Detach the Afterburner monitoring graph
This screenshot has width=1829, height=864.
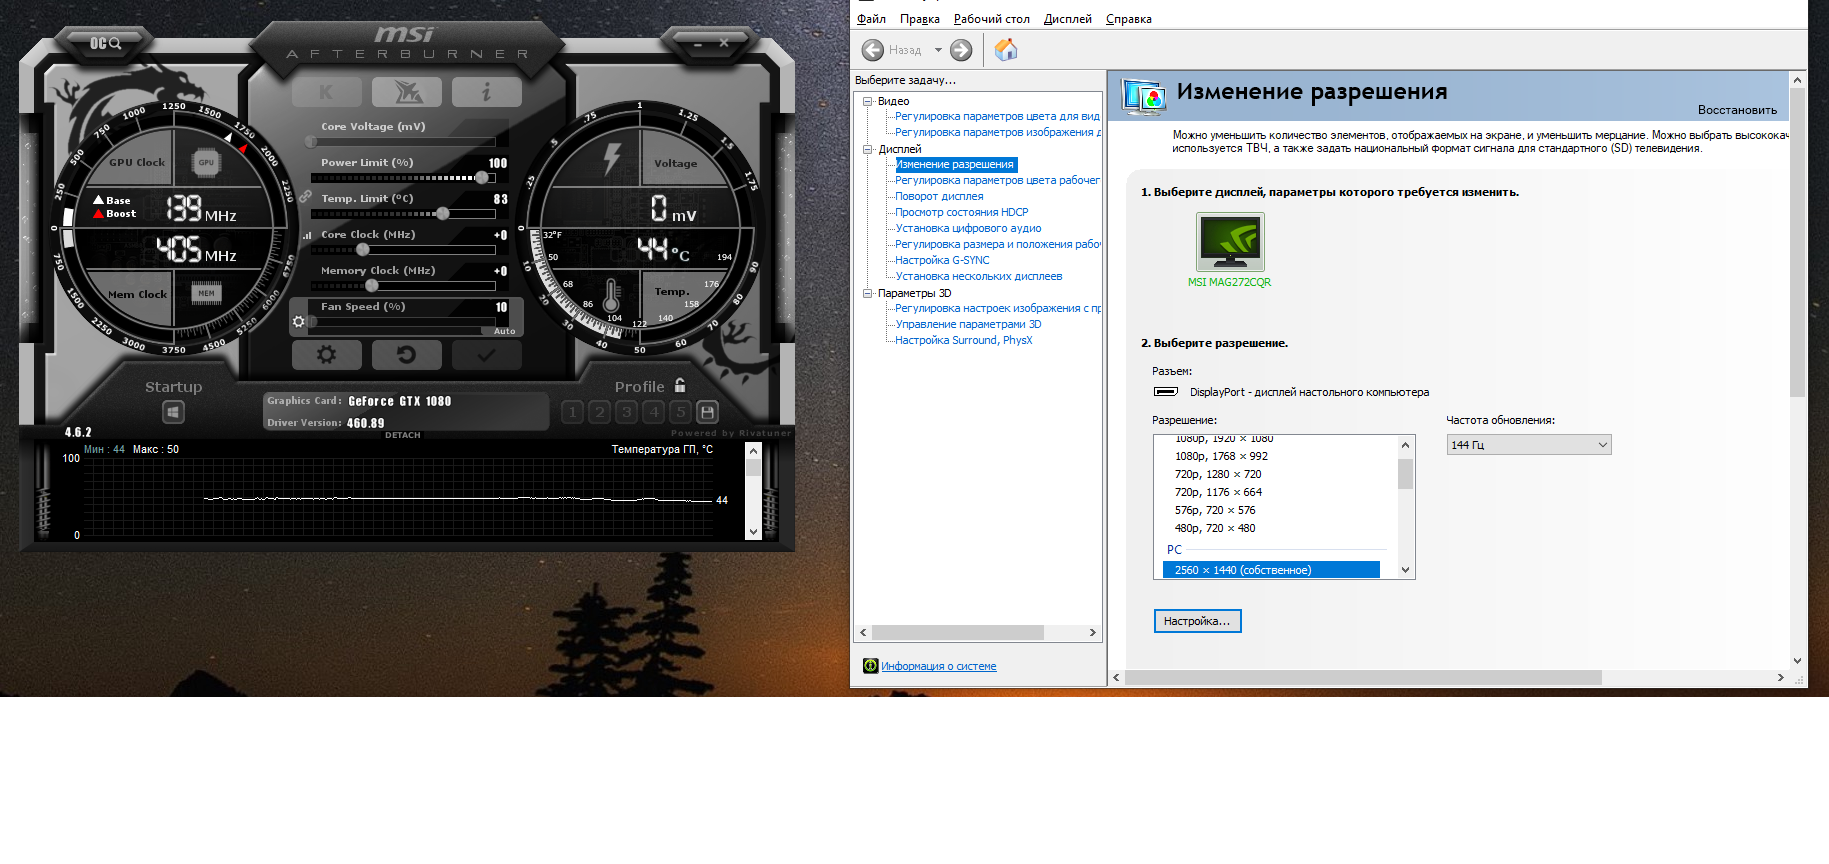pos(403,435)
